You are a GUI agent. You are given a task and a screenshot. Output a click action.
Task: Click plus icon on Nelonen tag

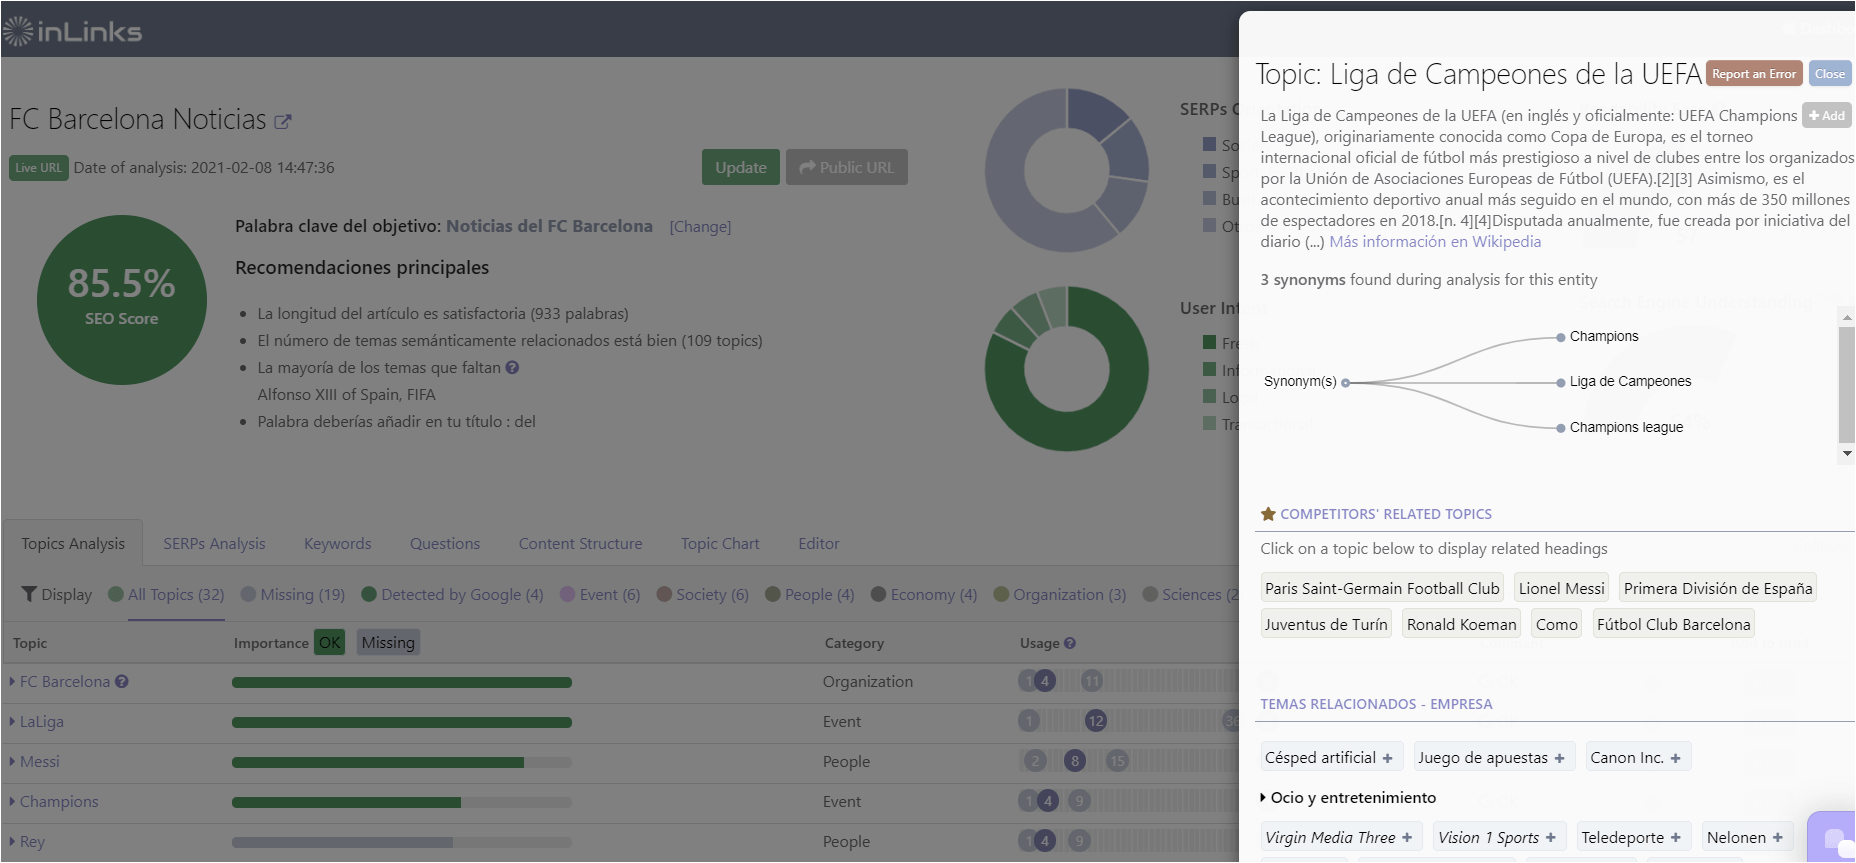[x=1778, y=838]
